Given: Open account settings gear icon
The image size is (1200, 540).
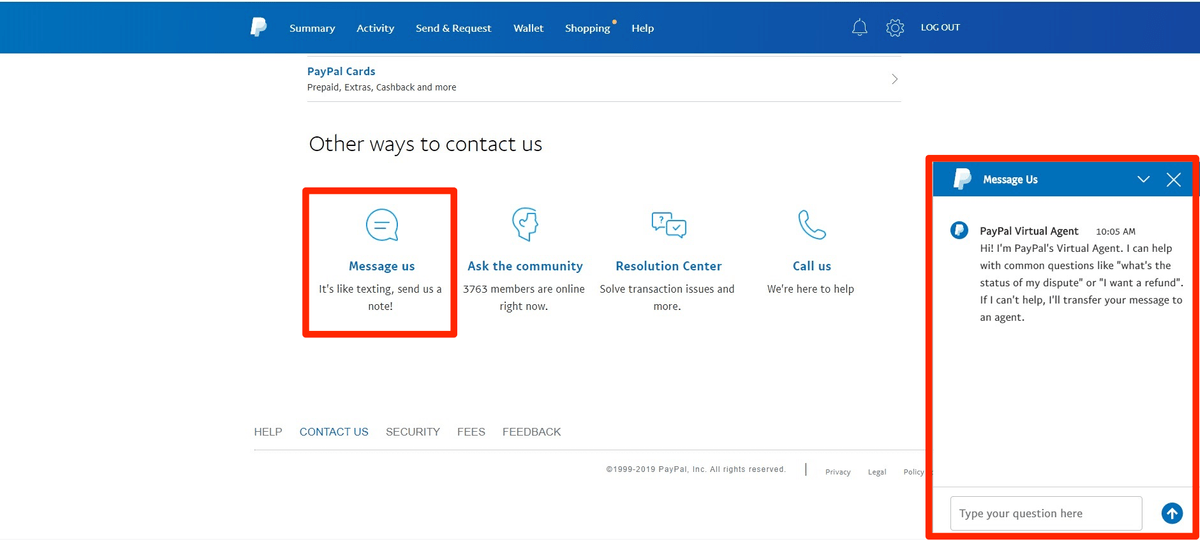Looking at the screenshot, I should [x=895, y=28].
